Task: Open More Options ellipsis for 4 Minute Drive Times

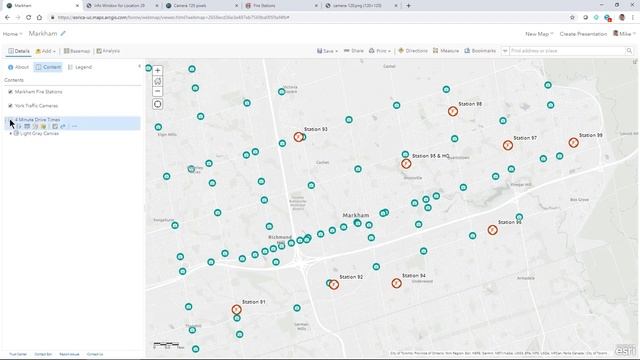Action: [74, 127]
